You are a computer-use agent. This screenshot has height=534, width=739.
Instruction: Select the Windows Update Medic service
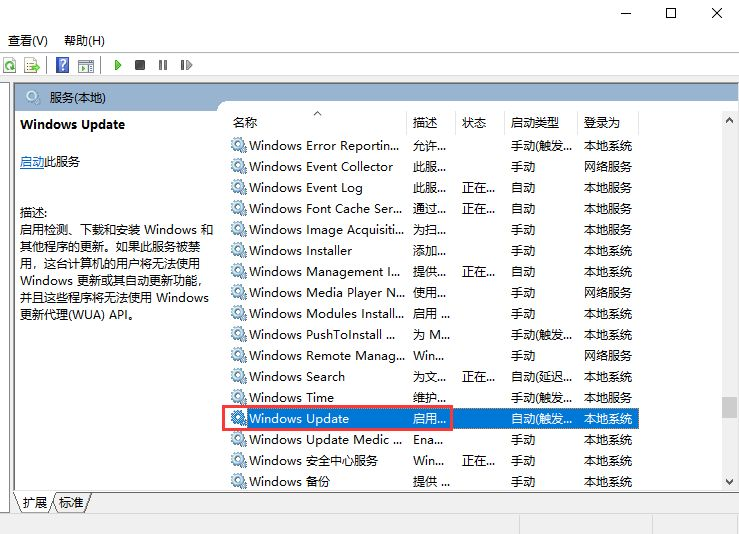(318, 439)
